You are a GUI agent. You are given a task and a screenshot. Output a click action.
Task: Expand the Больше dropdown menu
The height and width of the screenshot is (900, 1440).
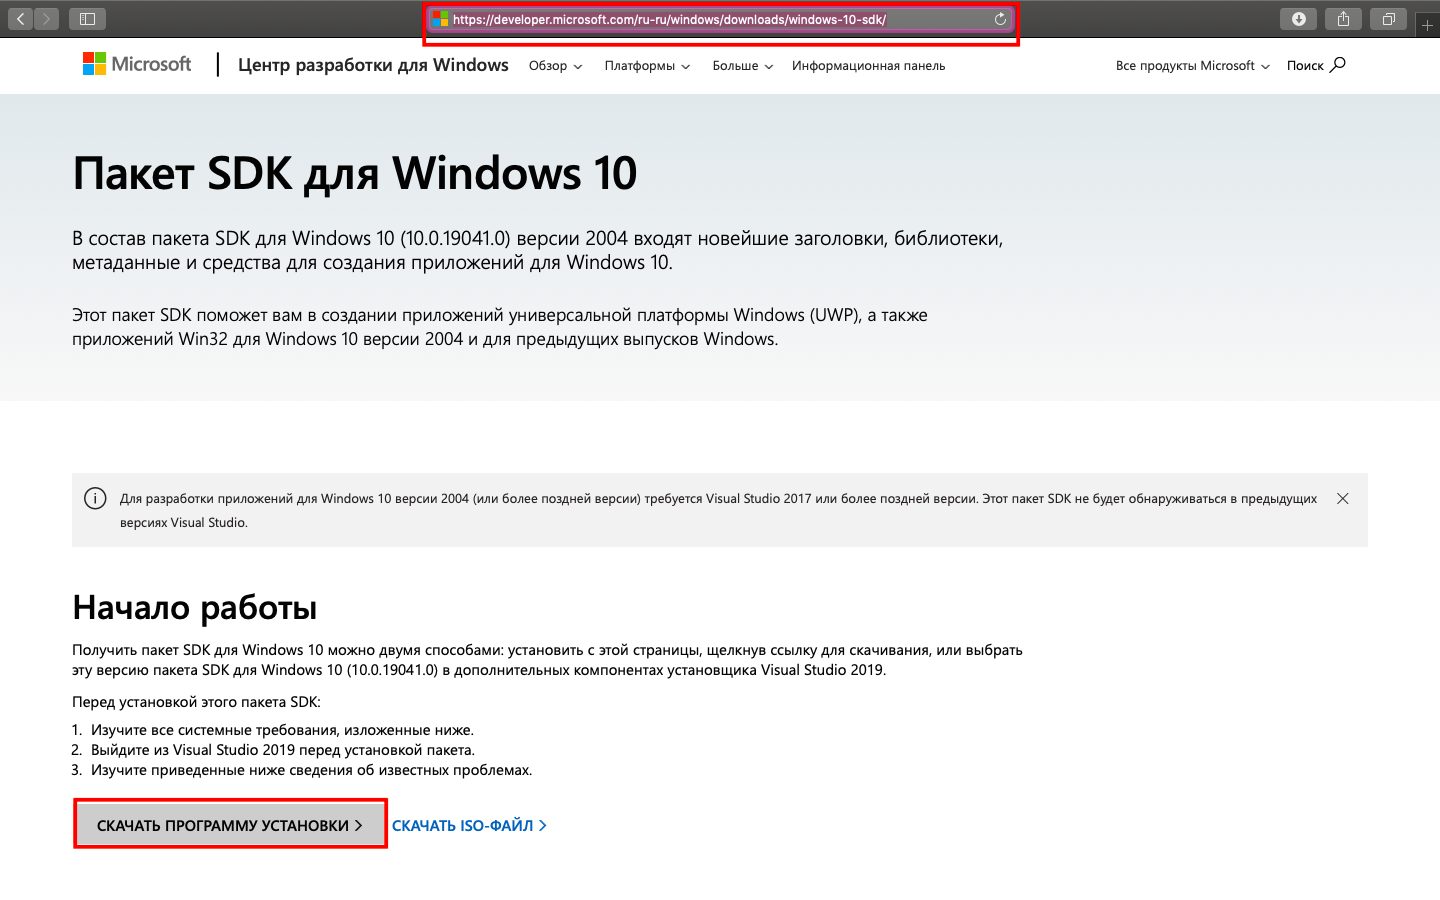[x=742, y=66]
